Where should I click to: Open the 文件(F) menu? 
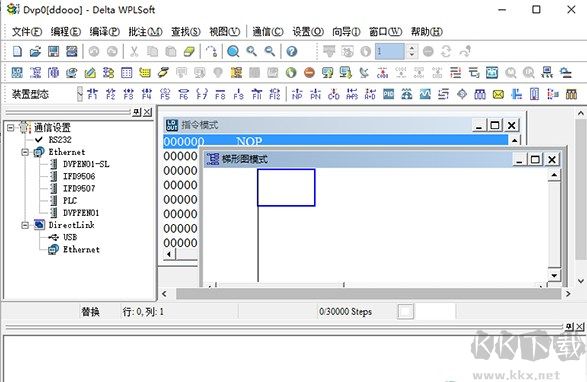point(27,32)
